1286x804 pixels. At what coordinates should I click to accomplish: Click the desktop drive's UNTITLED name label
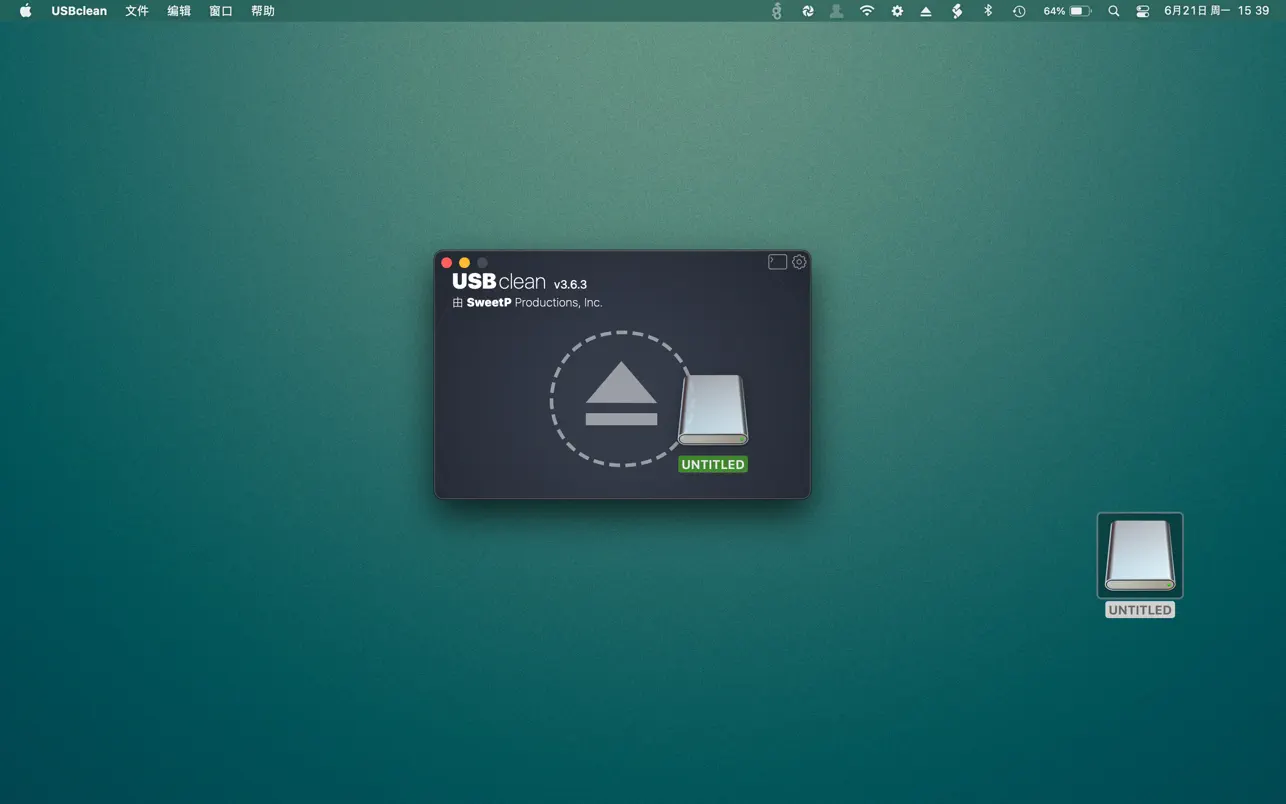tap(1140, 610)
